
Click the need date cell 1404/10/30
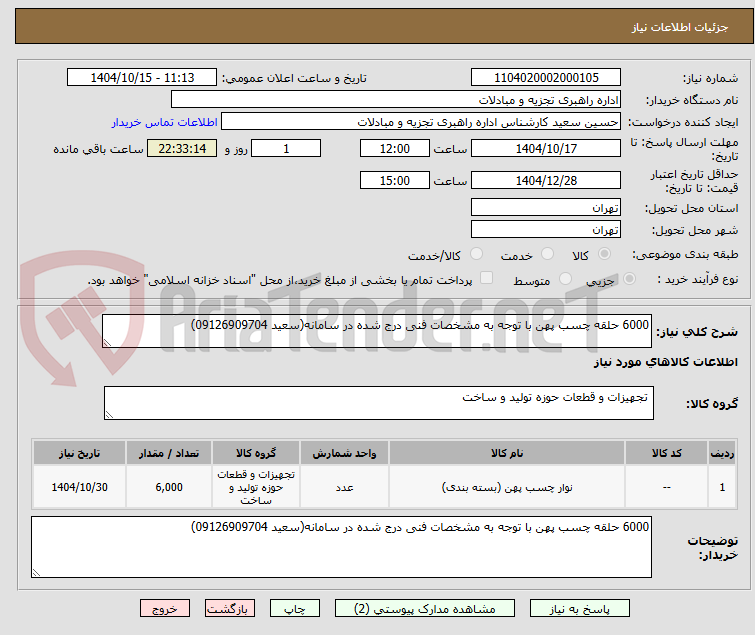[79, 487]
